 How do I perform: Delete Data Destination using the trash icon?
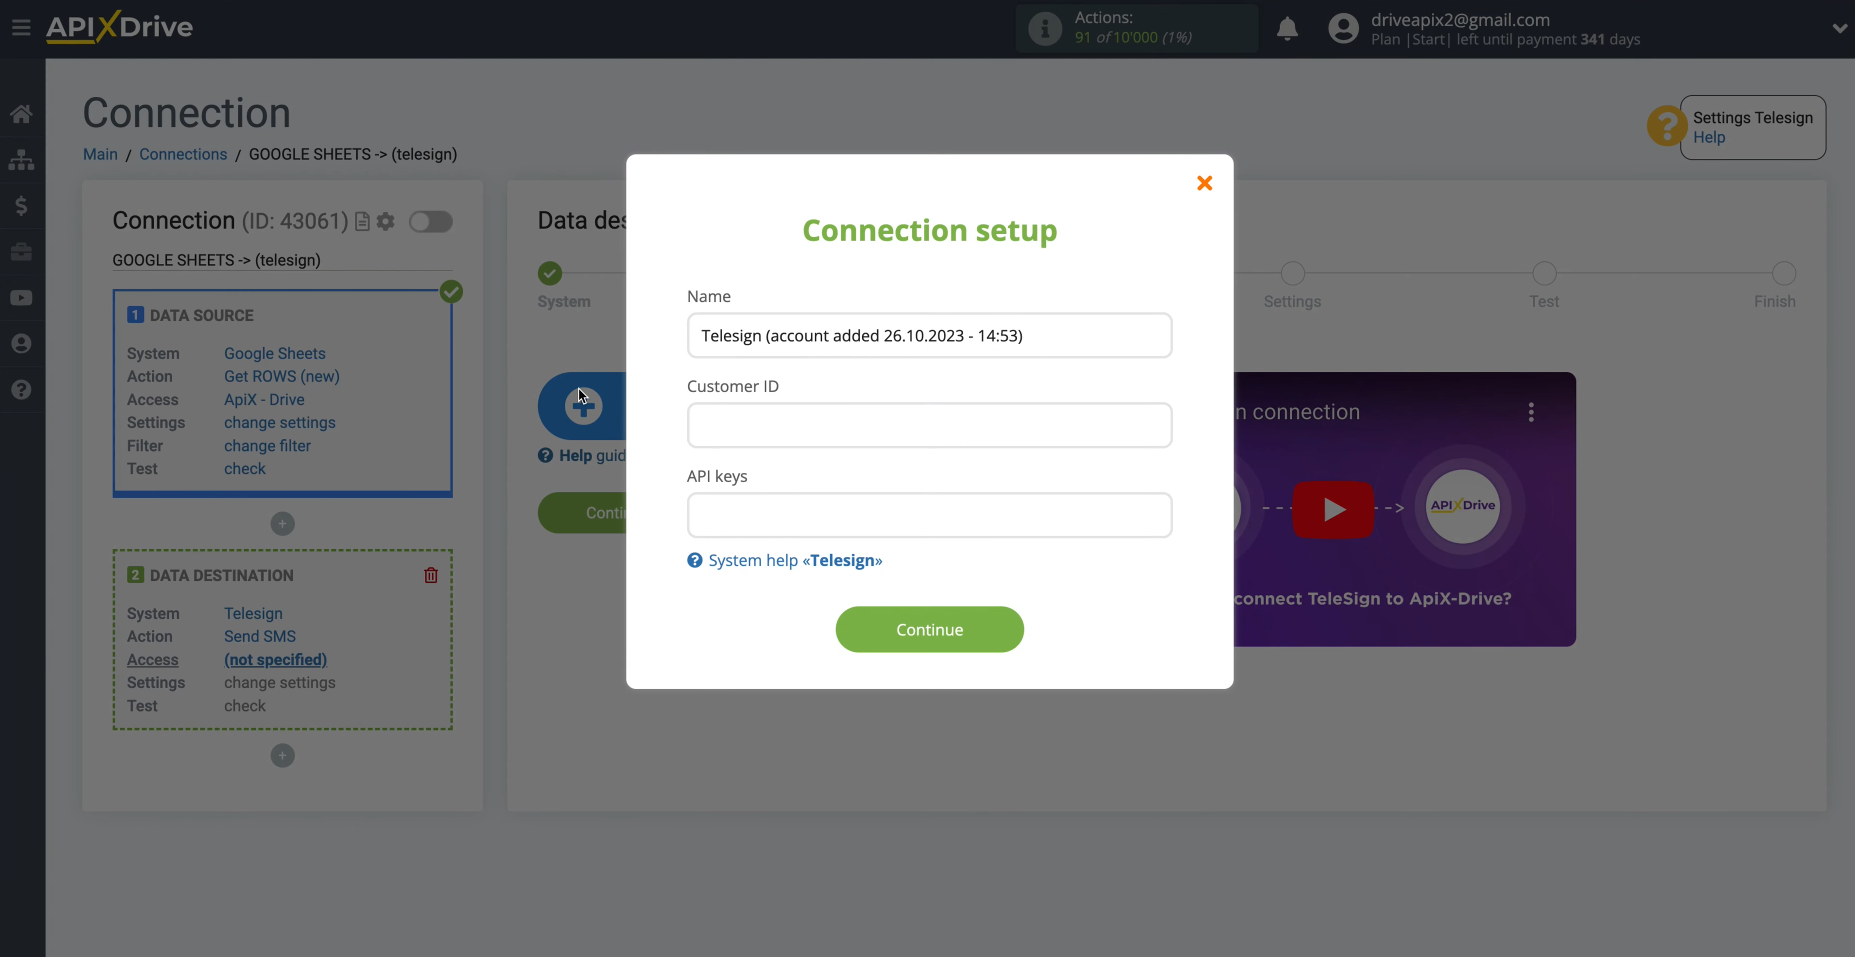pyautogui.click(x=431, y=575)
